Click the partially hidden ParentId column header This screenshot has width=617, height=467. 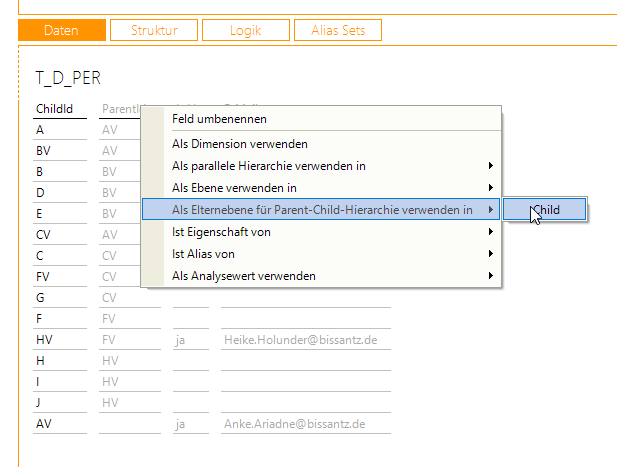[x=120, y=108]
